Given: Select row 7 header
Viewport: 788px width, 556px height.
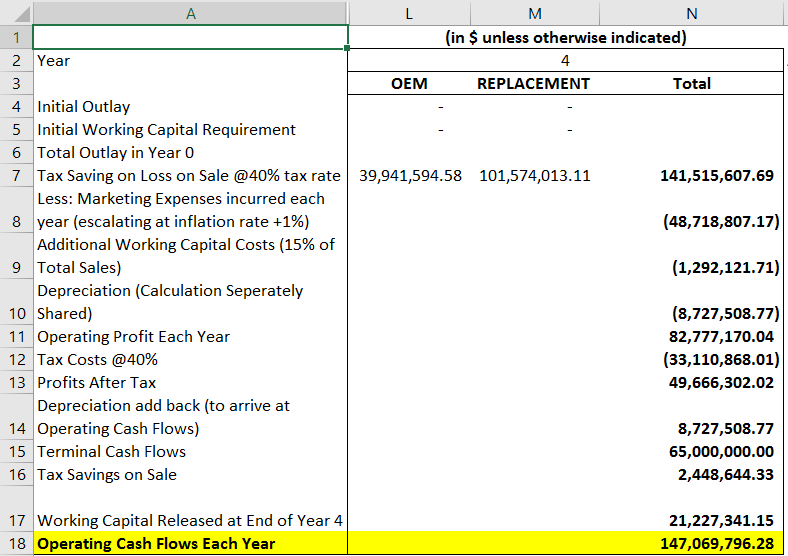Looking at the screenshot, I should tap(16, 176).
